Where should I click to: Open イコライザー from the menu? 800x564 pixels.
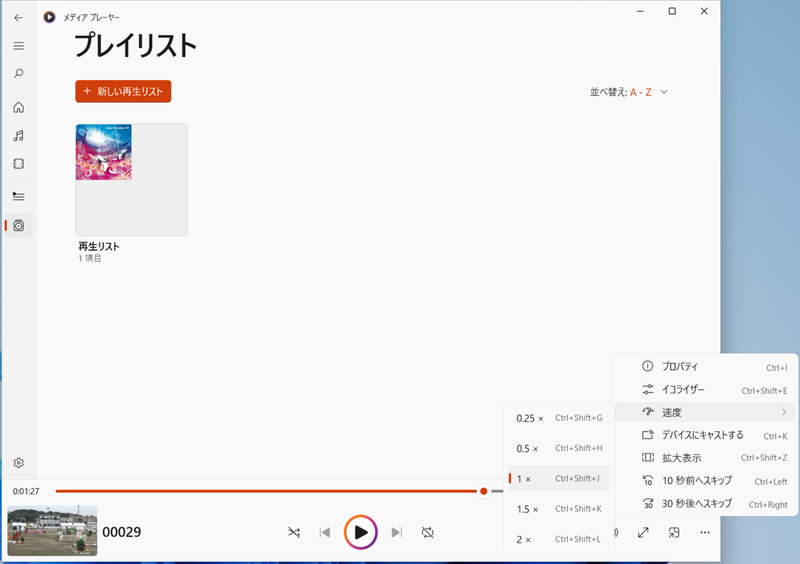click(706, 390)
